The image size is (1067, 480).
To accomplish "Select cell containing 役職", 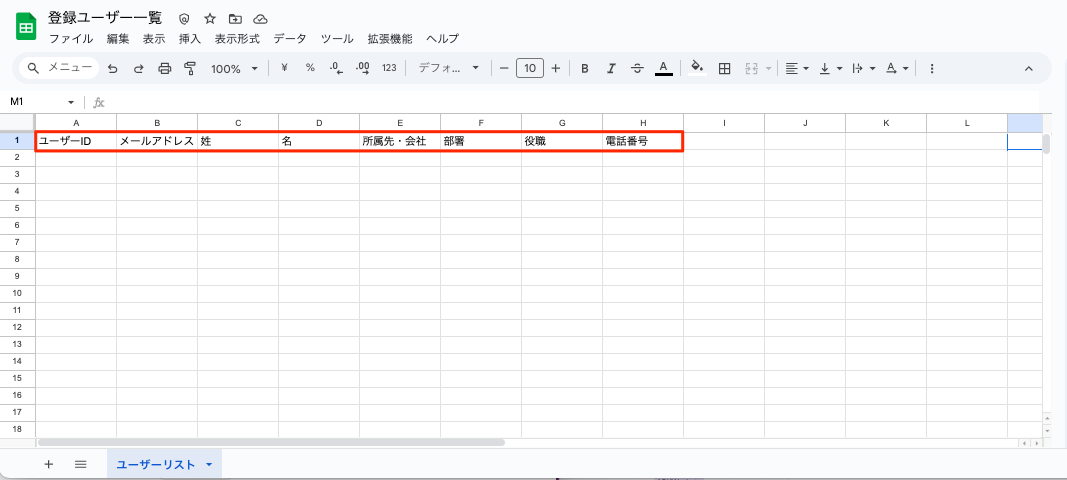I will click(x=562, y=142).
